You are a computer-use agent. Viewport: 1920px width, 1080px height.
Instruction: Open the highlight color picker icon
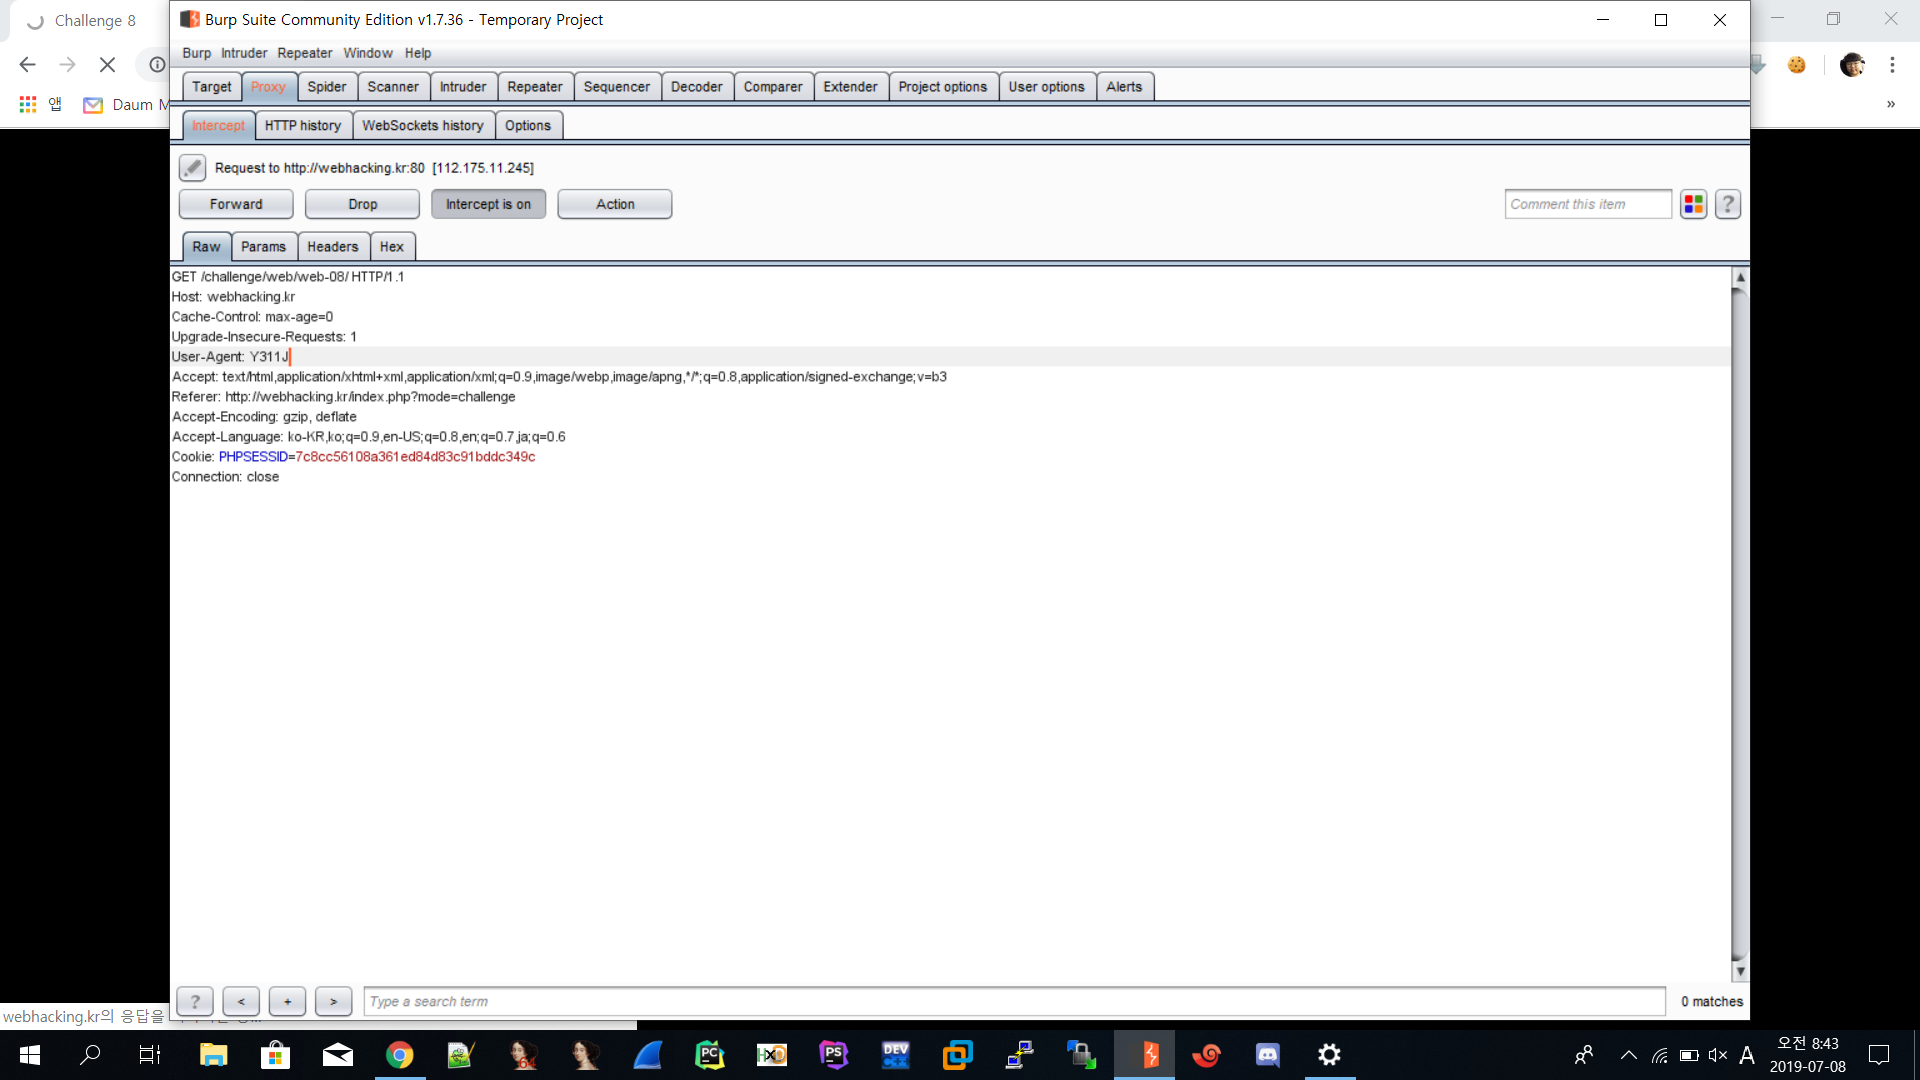pyautogui.click(x=1693, y=204)
